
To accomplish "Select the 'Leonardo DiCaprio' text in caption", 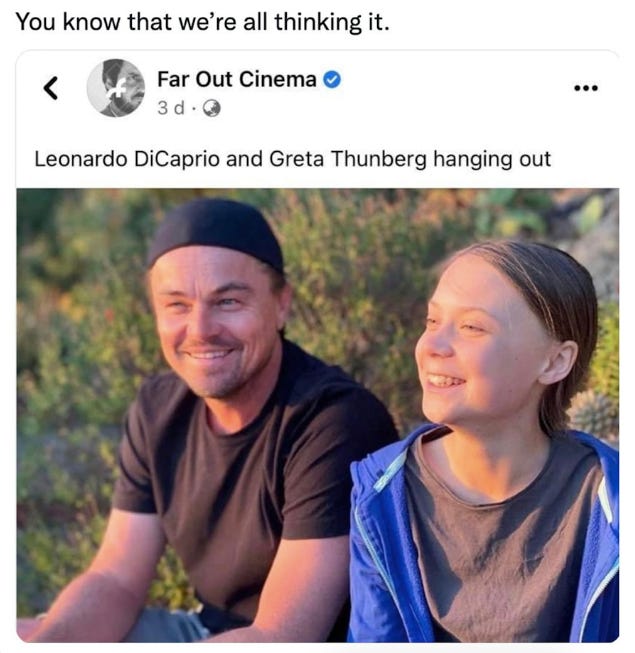I will click(x=127, y=159).
